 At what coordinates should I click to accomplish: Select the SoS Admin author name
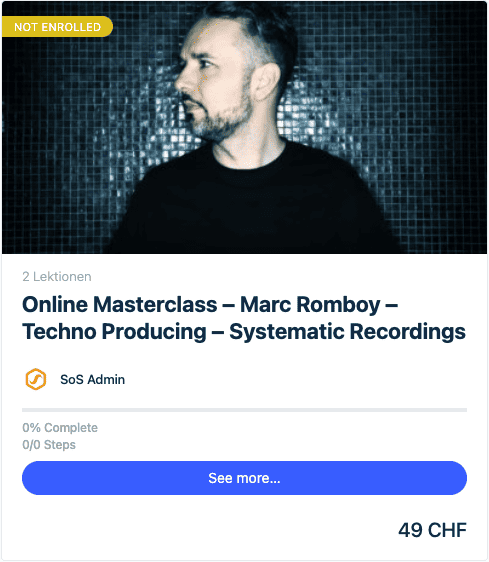coord(92,379)
